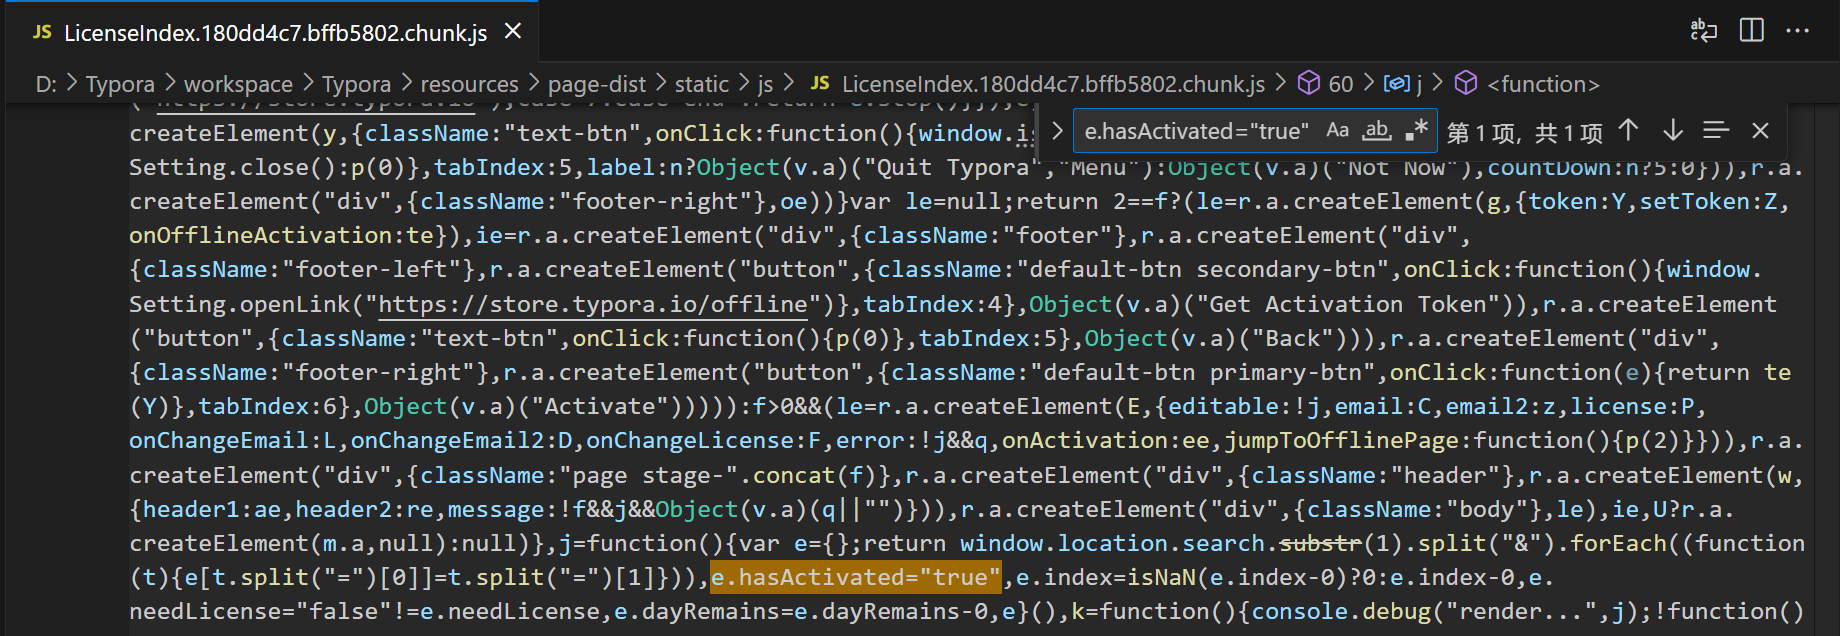Click the cube symbol icon before 60
The image size is (1840, 636).
click(1308, 83)
